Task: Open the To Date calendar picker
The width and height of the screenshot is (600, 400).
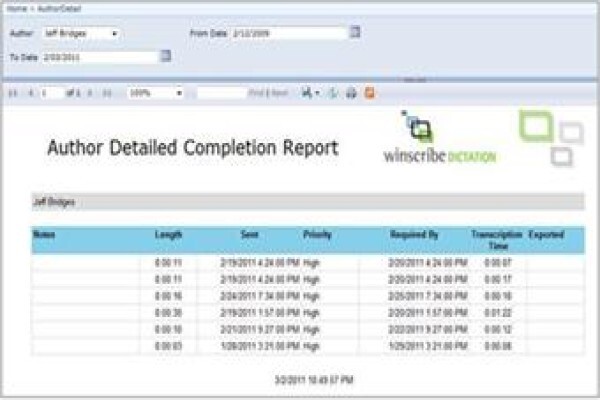Action: pos(166,56)
